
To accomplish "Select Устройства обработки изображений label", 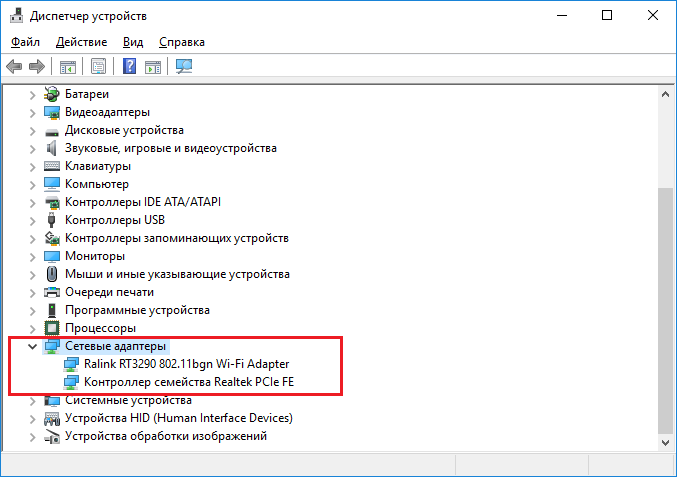I will 166,436.
